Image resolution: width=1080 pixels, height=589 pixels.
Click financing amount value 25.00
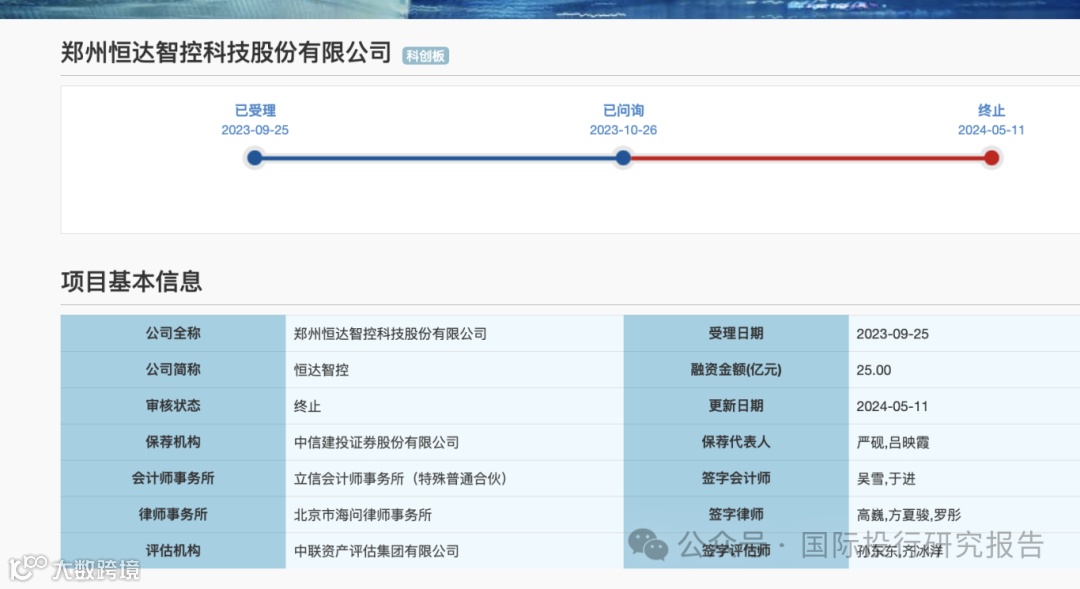coord(873,371)
